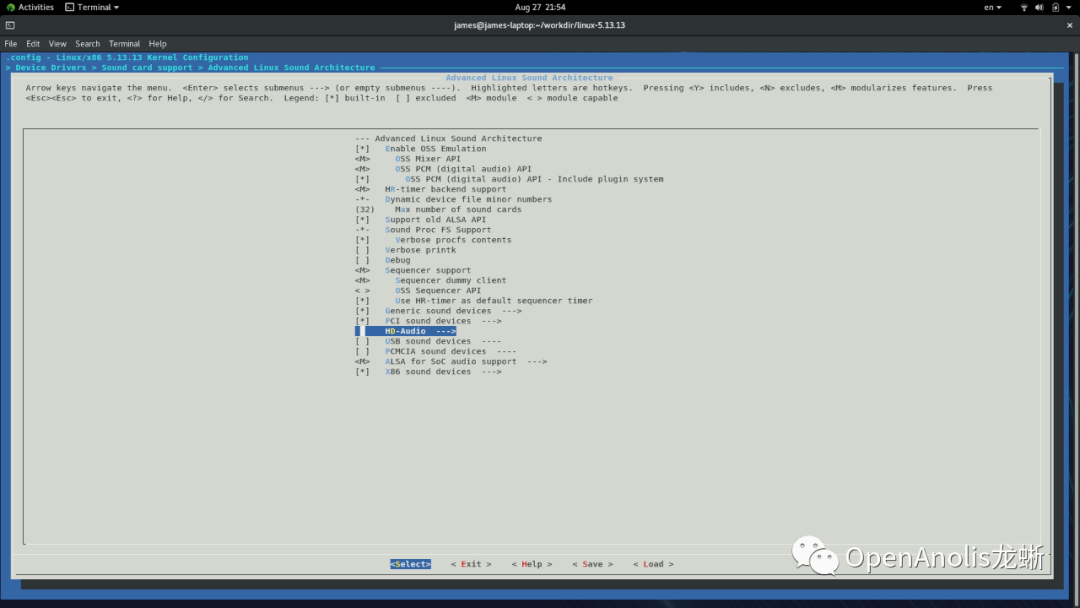
Task: Click Device Drivers in breadcrumb path
Action: click(51, 67)
